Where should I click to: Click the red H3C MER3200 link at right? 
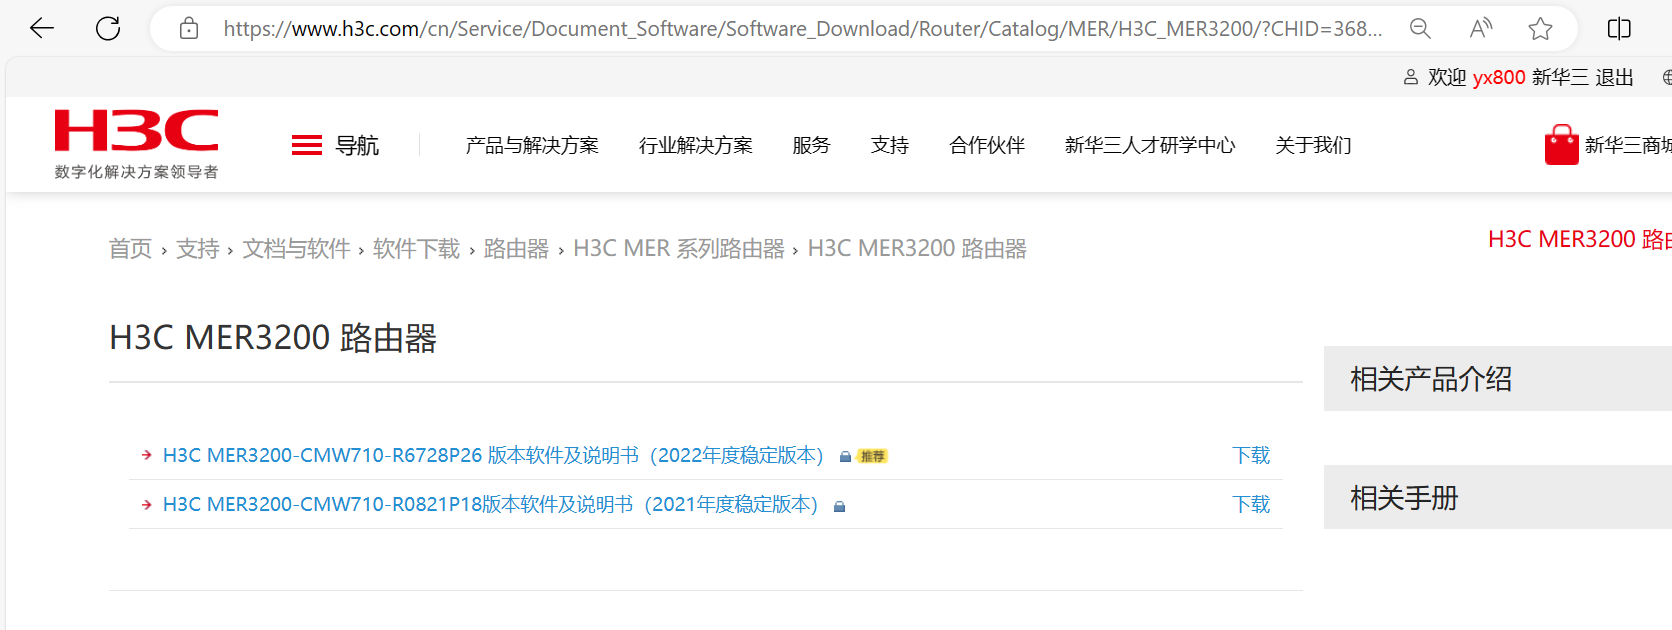1580,239
